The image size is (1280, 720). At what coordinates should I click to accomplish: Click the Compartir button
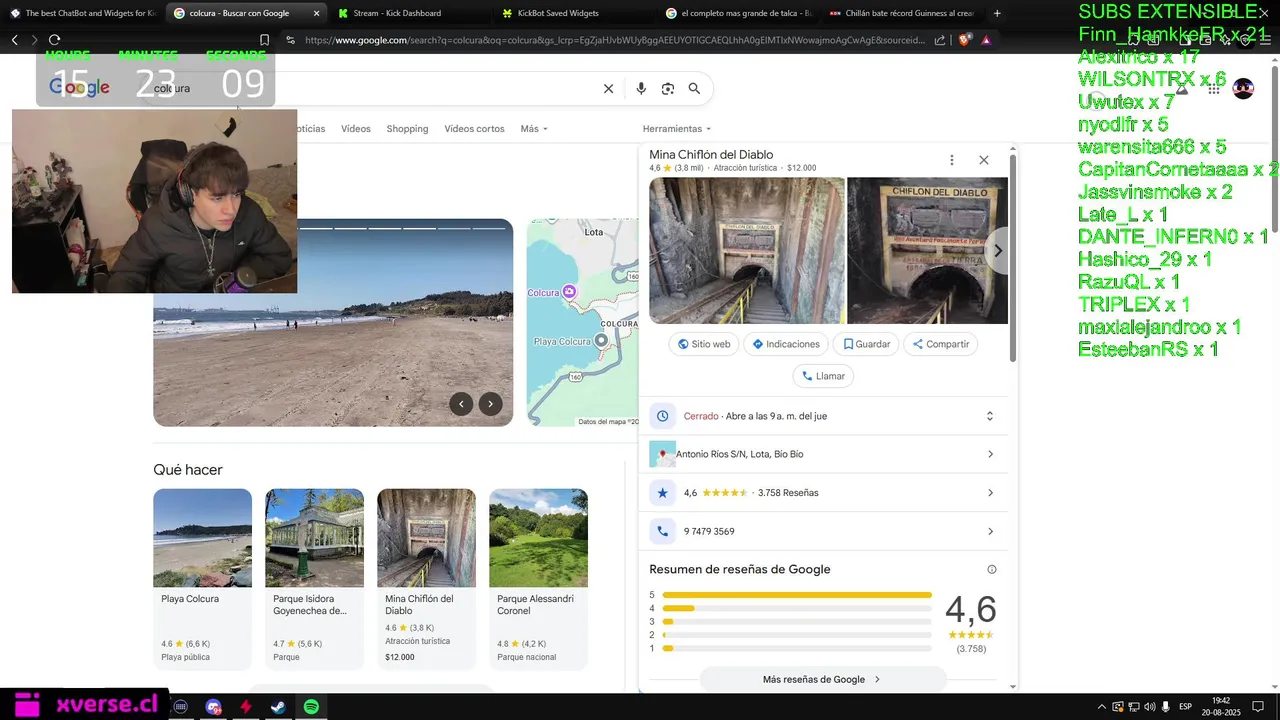(940, 344)
